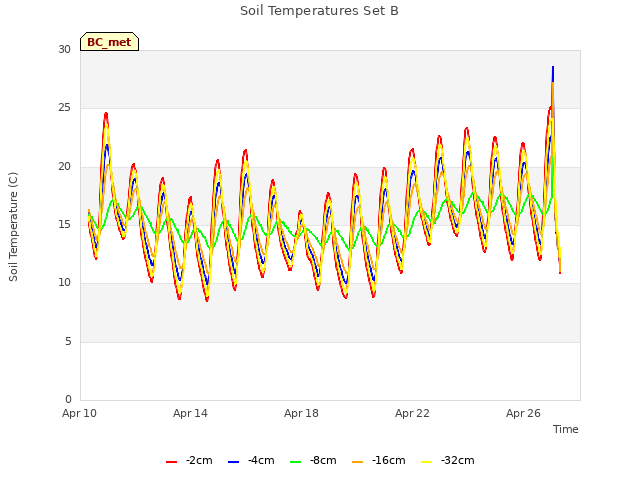The height and width of the screenshot is (480, 640).
Task: Click the Time axis title
Action: click(x=566, y=429)
